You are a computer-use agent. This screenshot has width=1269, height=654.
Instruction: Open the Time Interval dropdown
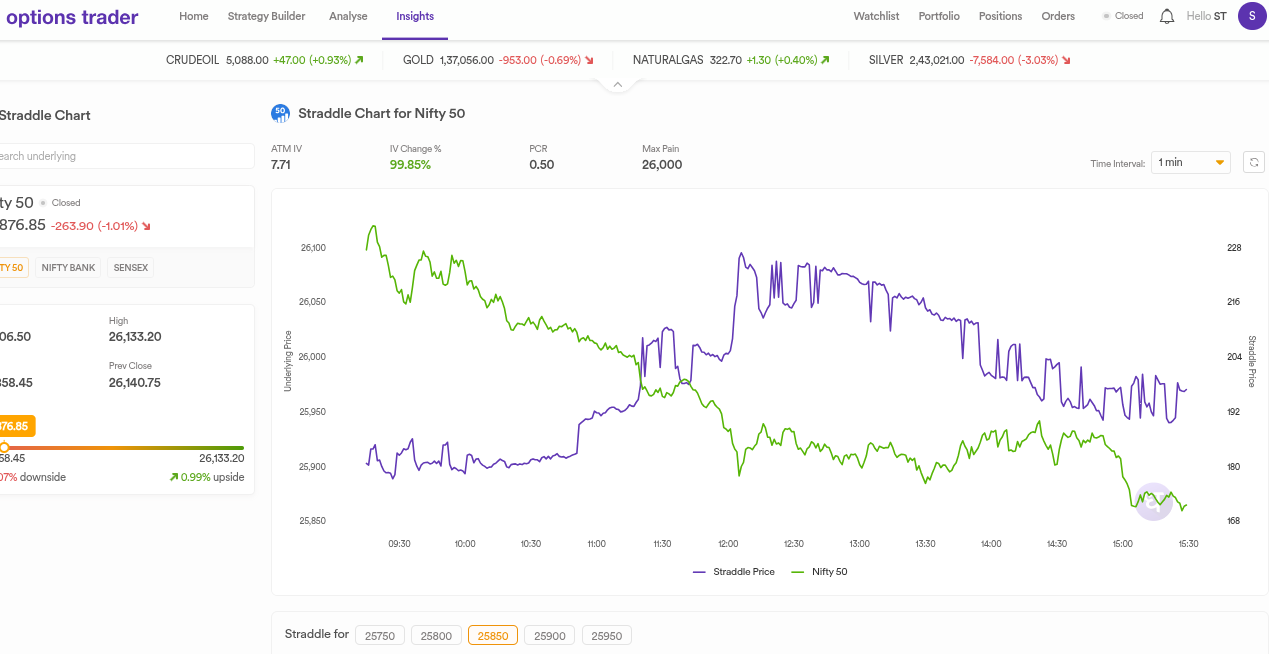1190,162
